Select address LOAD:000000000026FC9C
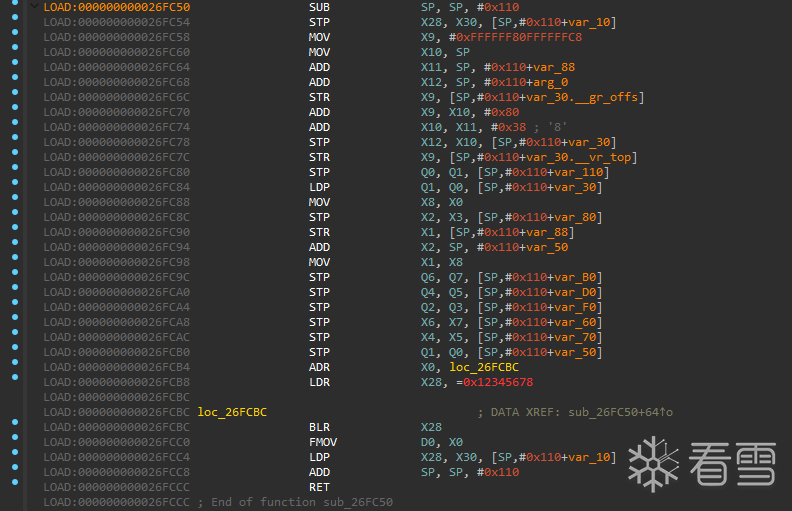This screenshot has width=792, height=511. 117,277
